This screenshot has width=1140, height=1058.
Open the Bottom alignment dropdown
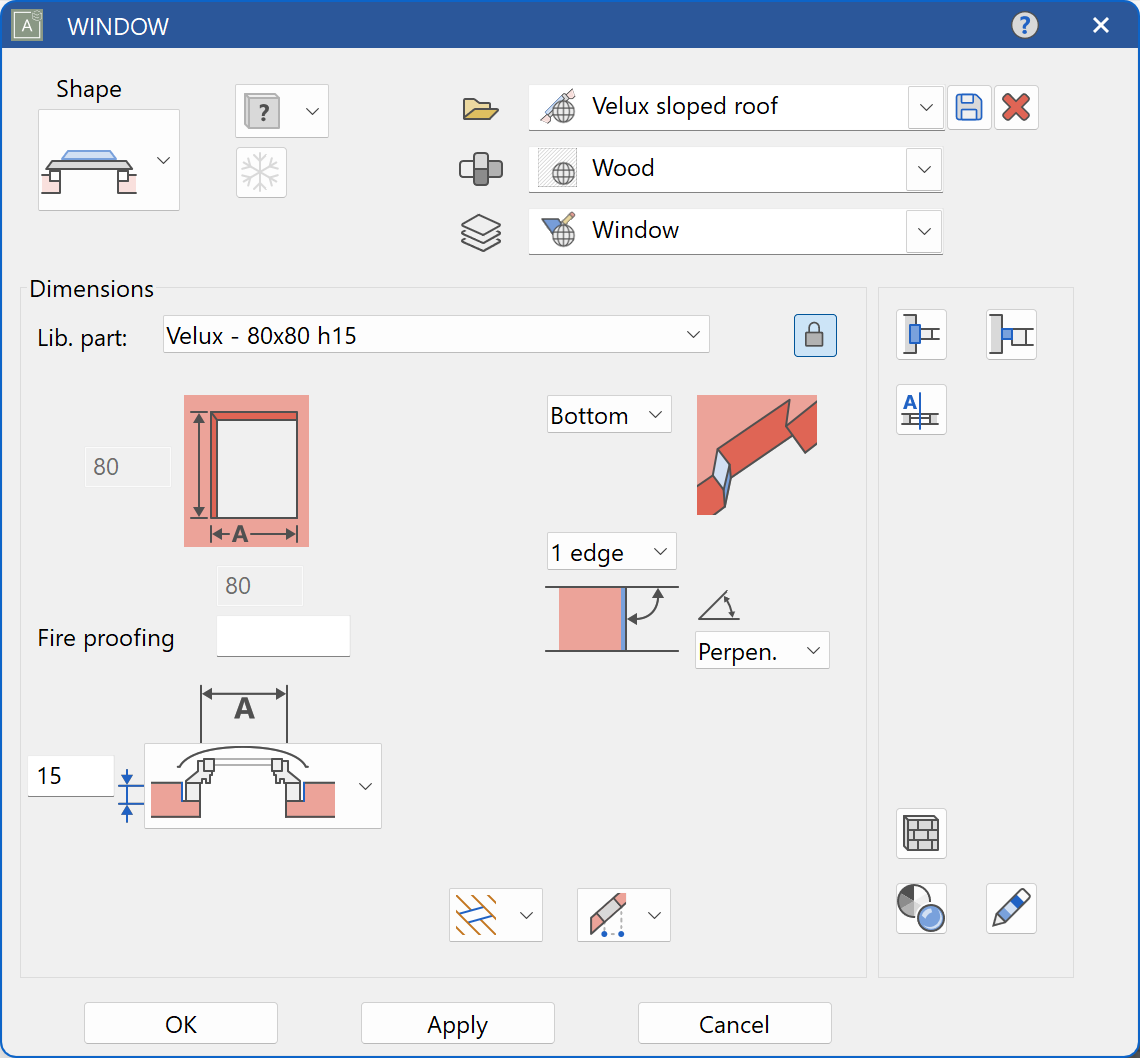(x=609, y=414)
